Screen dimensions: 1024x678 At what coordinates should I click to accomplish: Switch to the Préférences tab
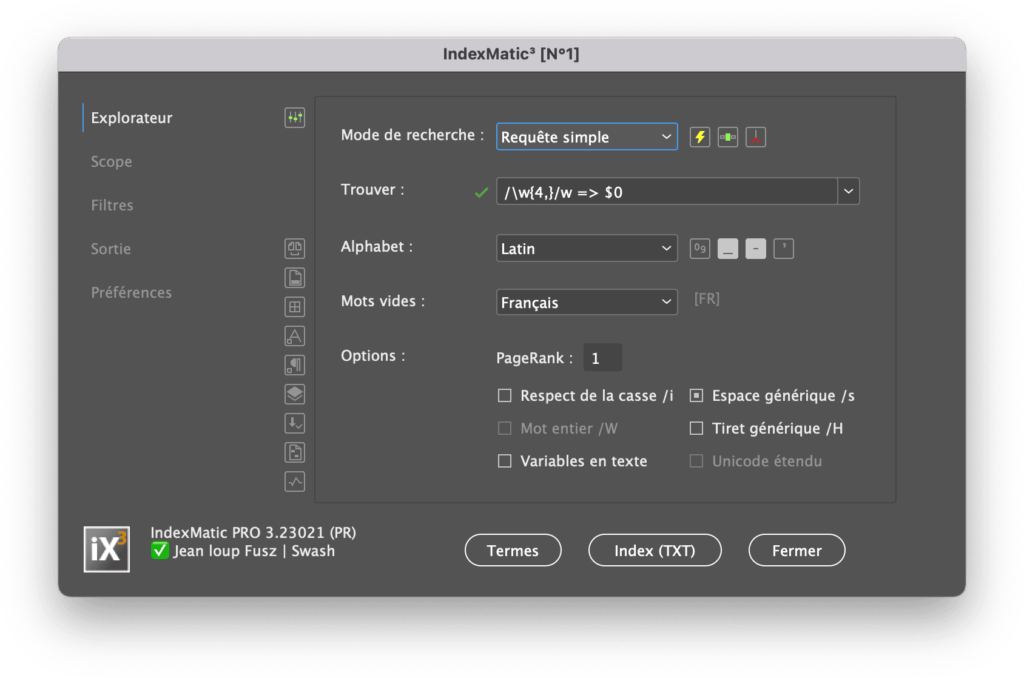[131, 293]
